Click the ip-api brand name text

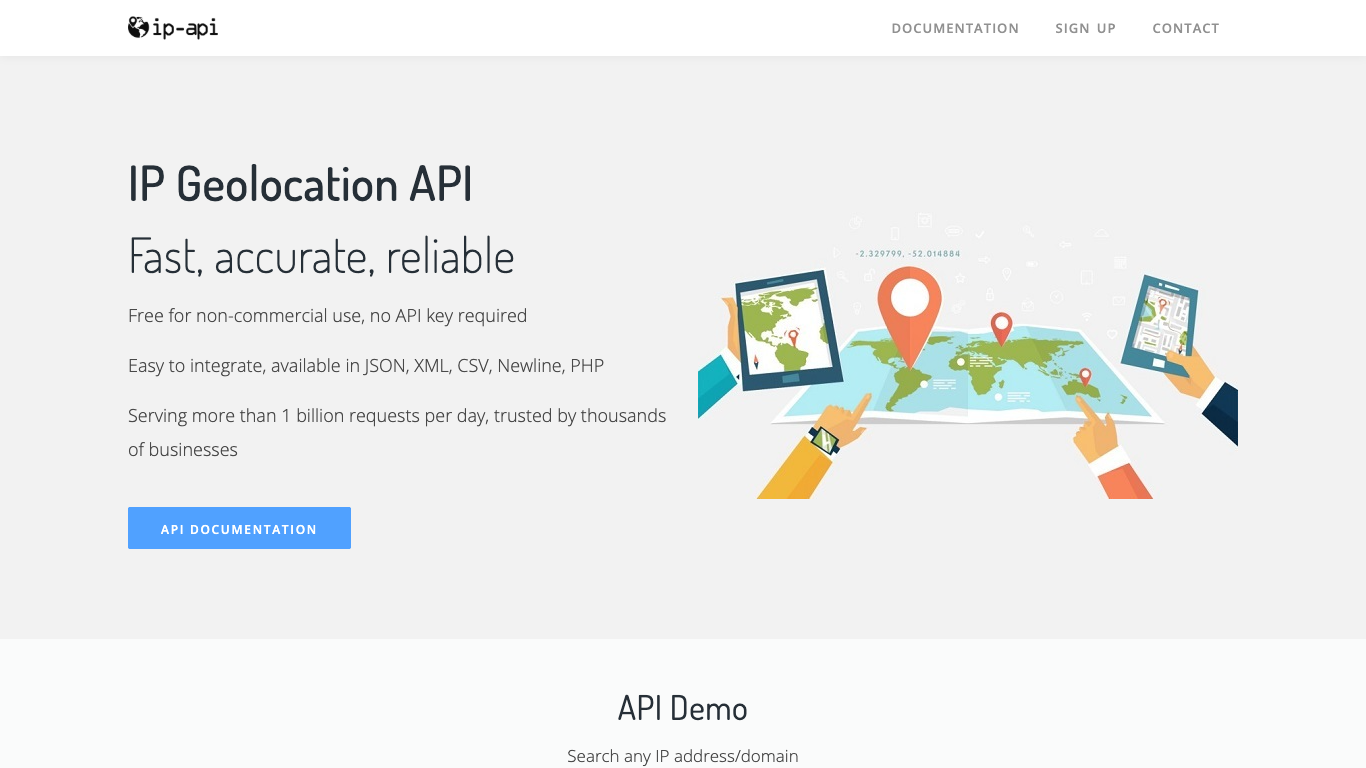click(x=185, y=28)
